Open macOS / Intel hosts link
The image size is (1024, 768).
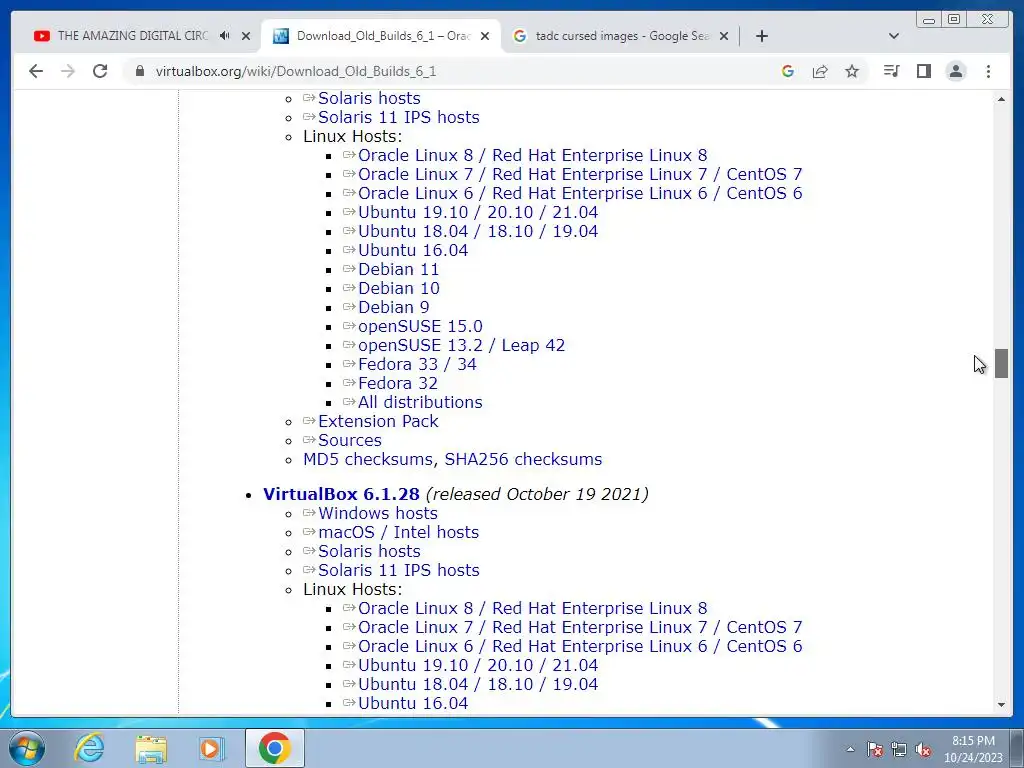pyautogui.click(x=398, y=532)
